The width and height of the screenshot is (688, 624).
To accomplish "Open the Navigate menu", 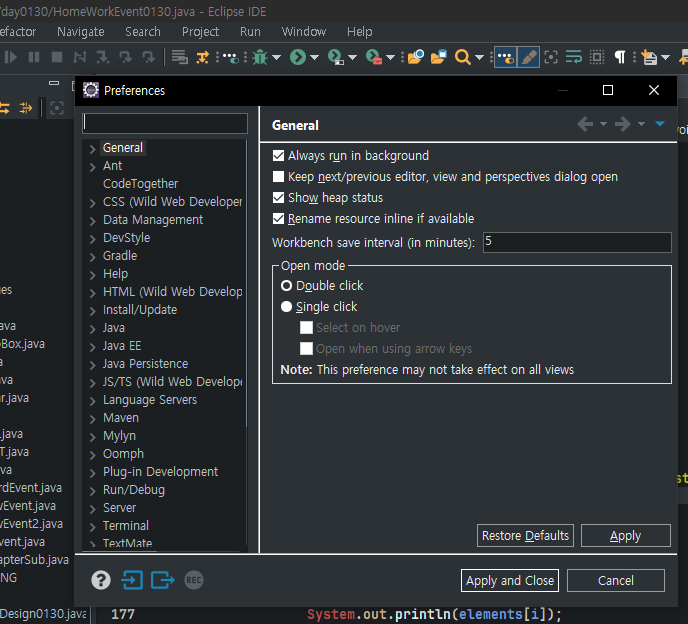I will 81,32.
